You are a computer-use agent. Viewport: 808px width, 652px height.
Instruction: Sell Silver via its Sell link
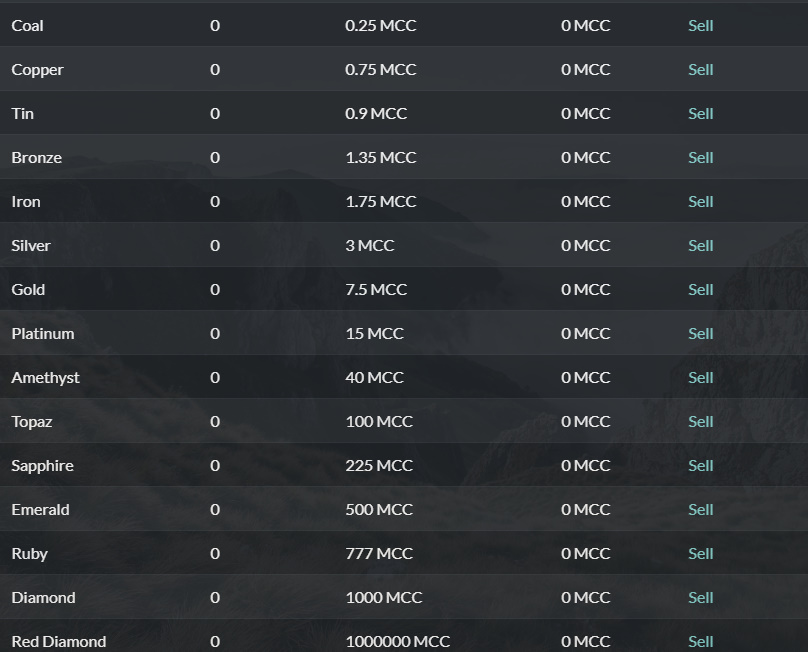[x=700, y=245]
